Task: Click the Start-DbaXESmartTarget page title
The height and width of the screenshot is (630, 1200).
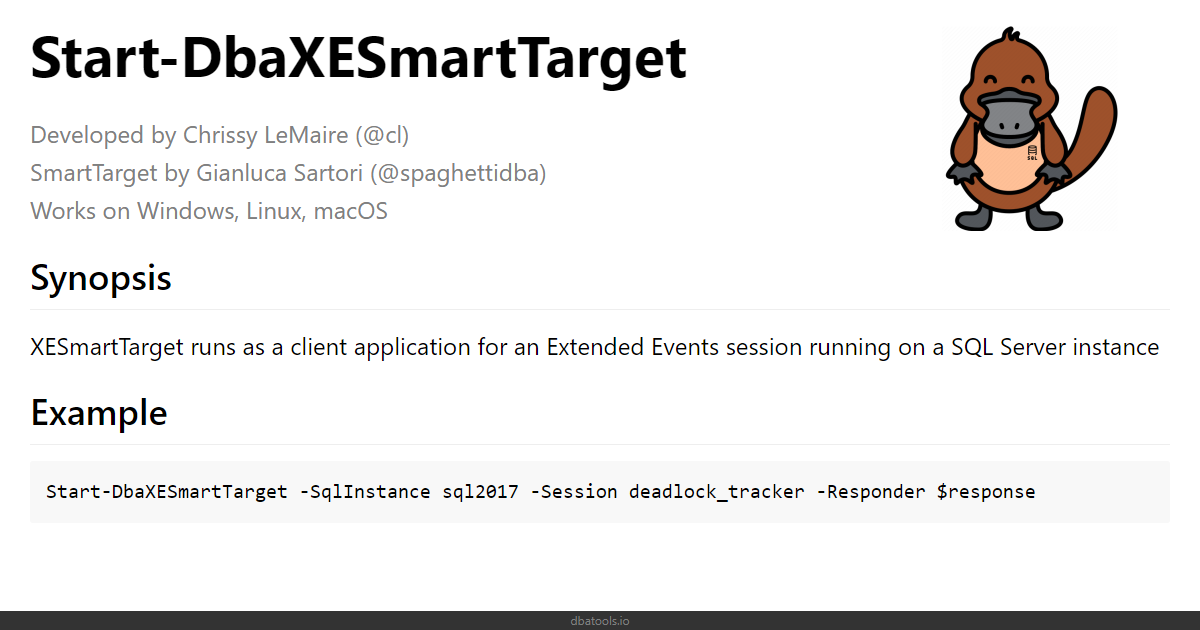Action: click(x=358, y=58)
